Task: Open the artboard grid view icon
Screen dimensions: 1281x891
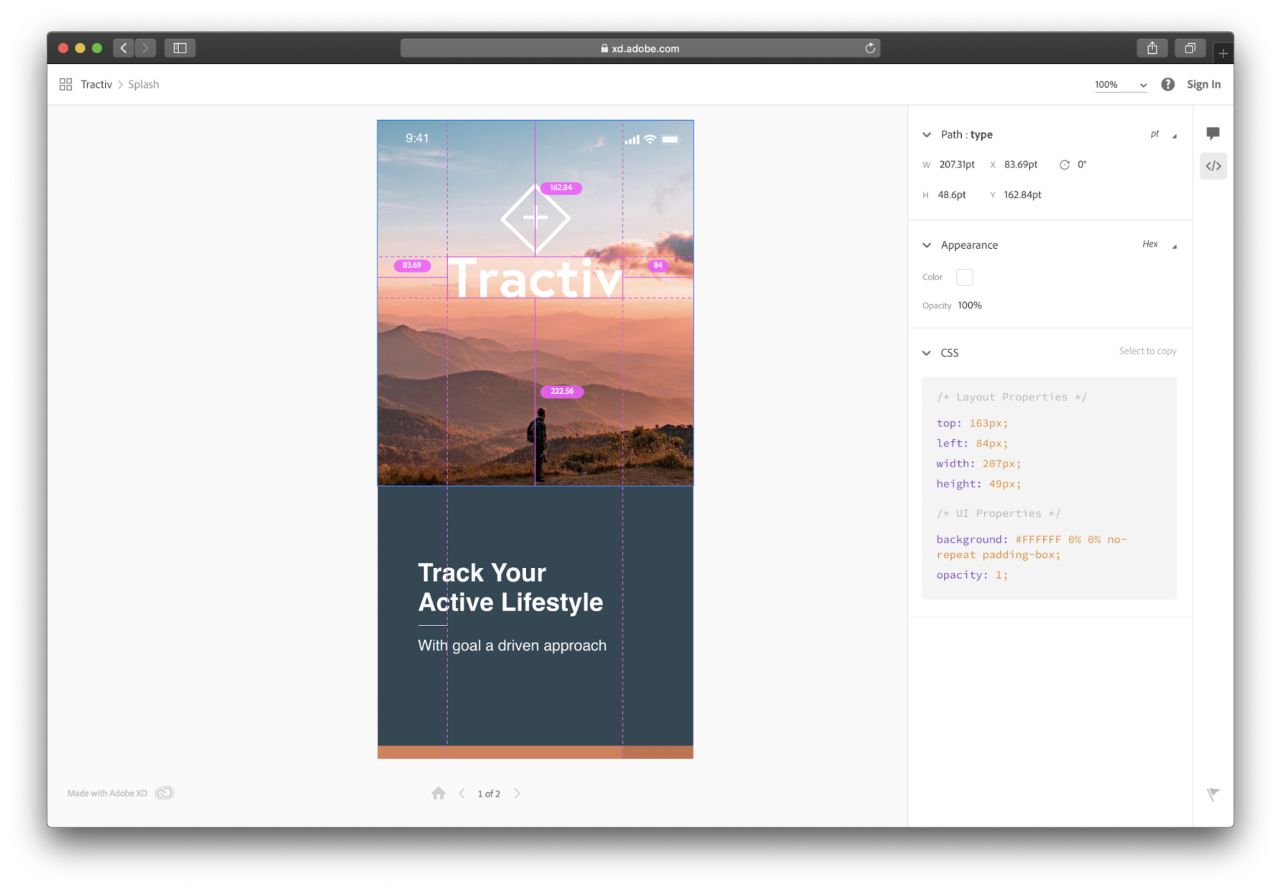Action: point(66,85)
